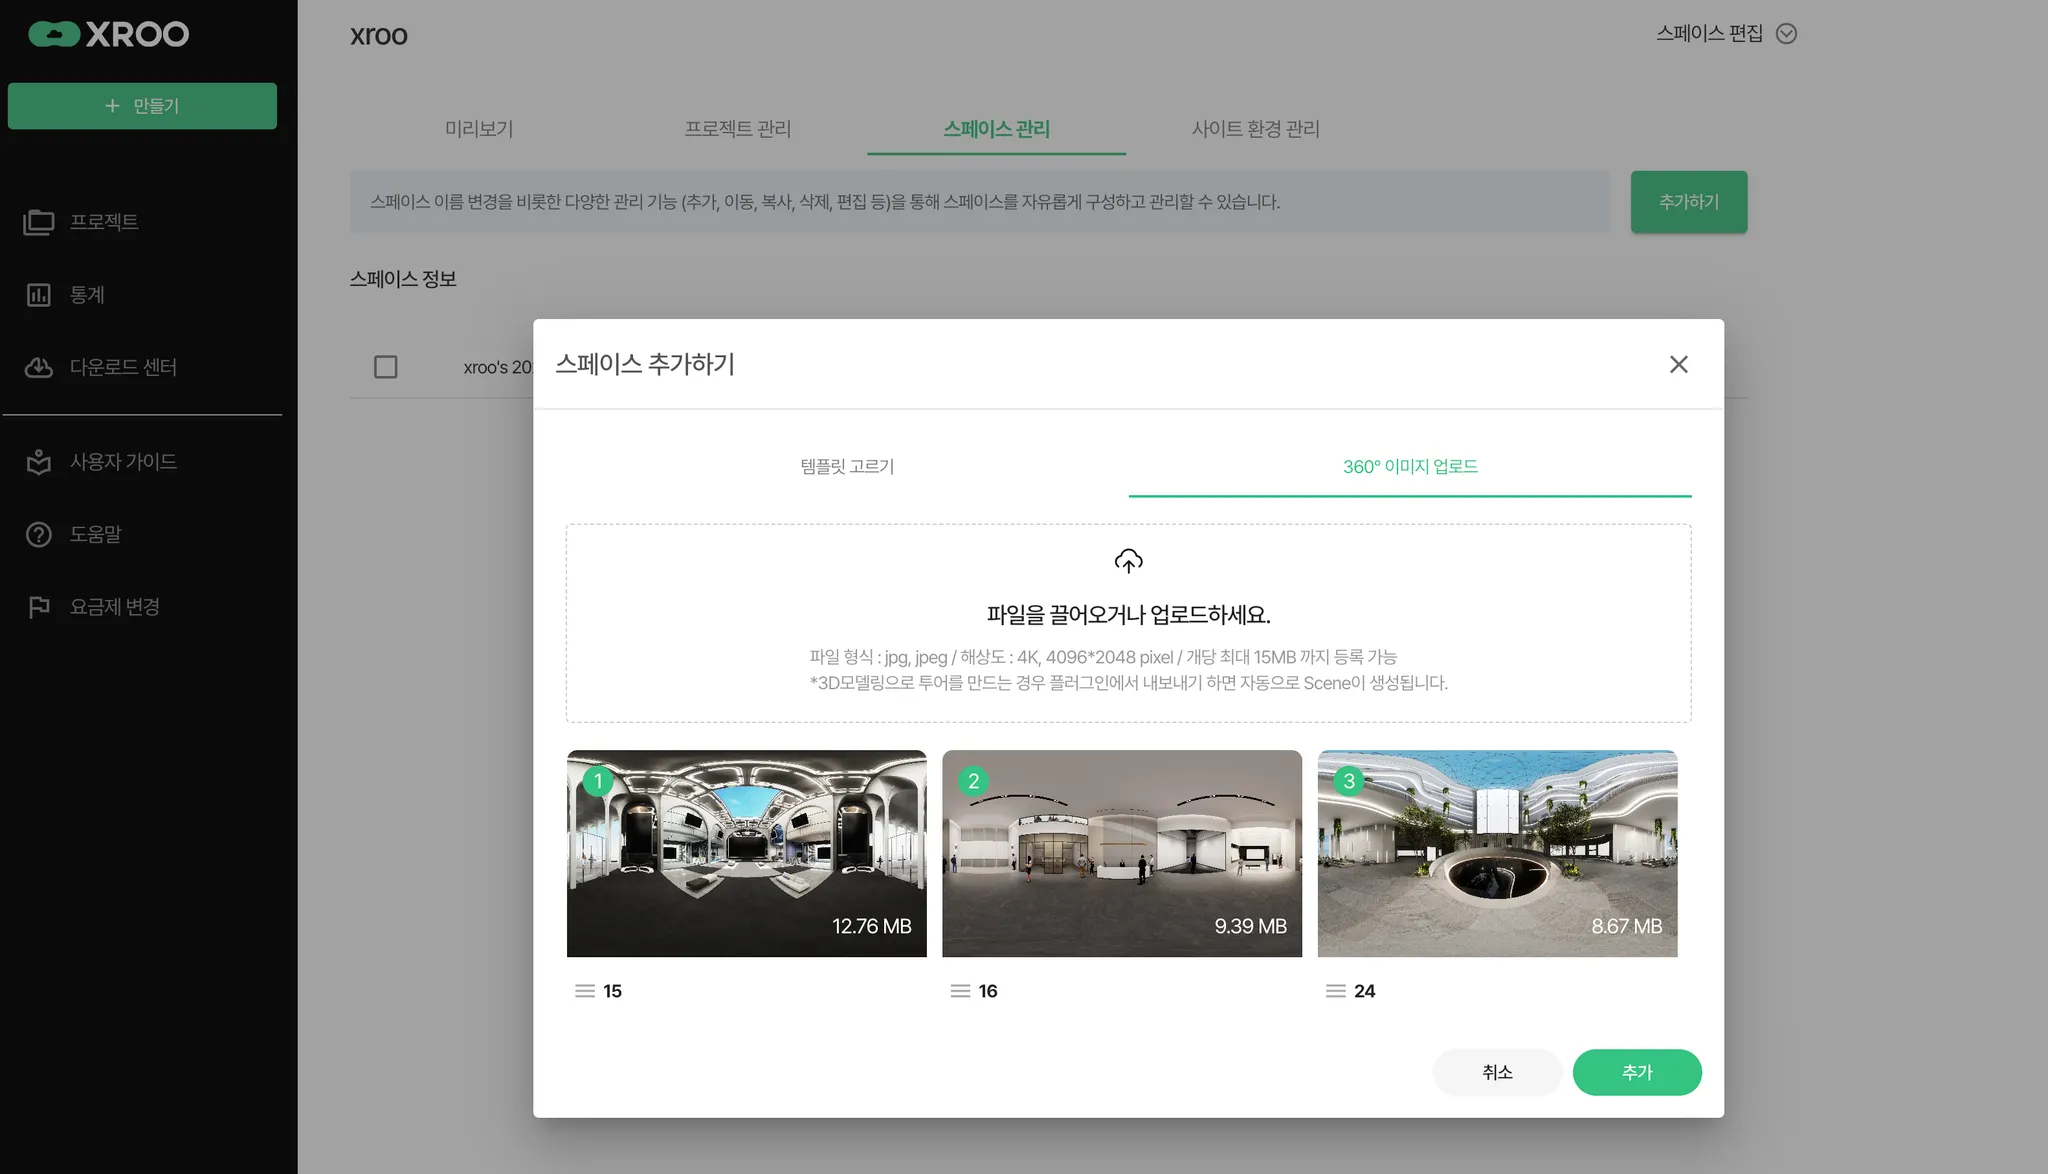This screenshot has width=2048, height=1174.
Task: Open 사용자 가이드 book icon
Action: coord(39,462)
